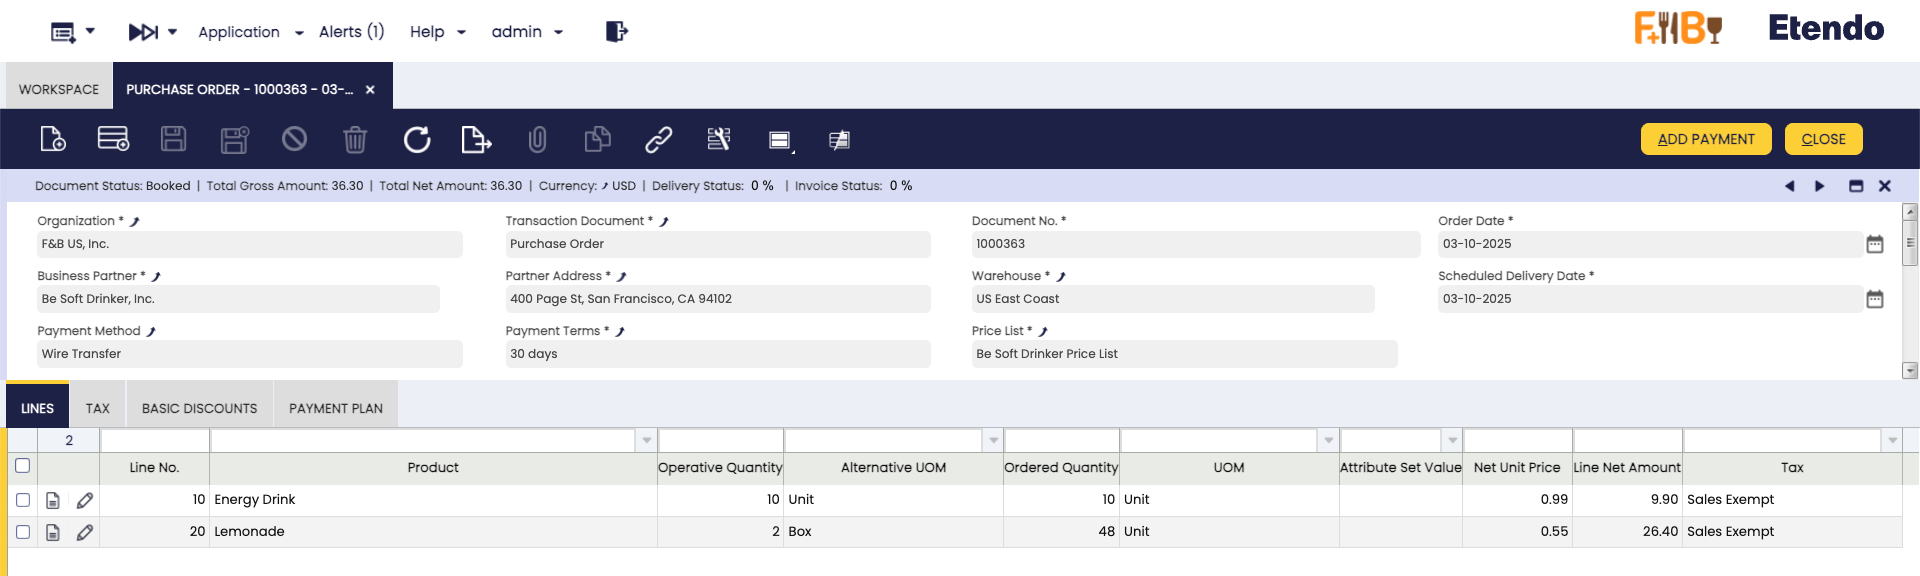The width and height of the screenshot is (1920, 576).
Task: Click the Add Payment button
Action: pyautogui.click(x=1705, y=139)
